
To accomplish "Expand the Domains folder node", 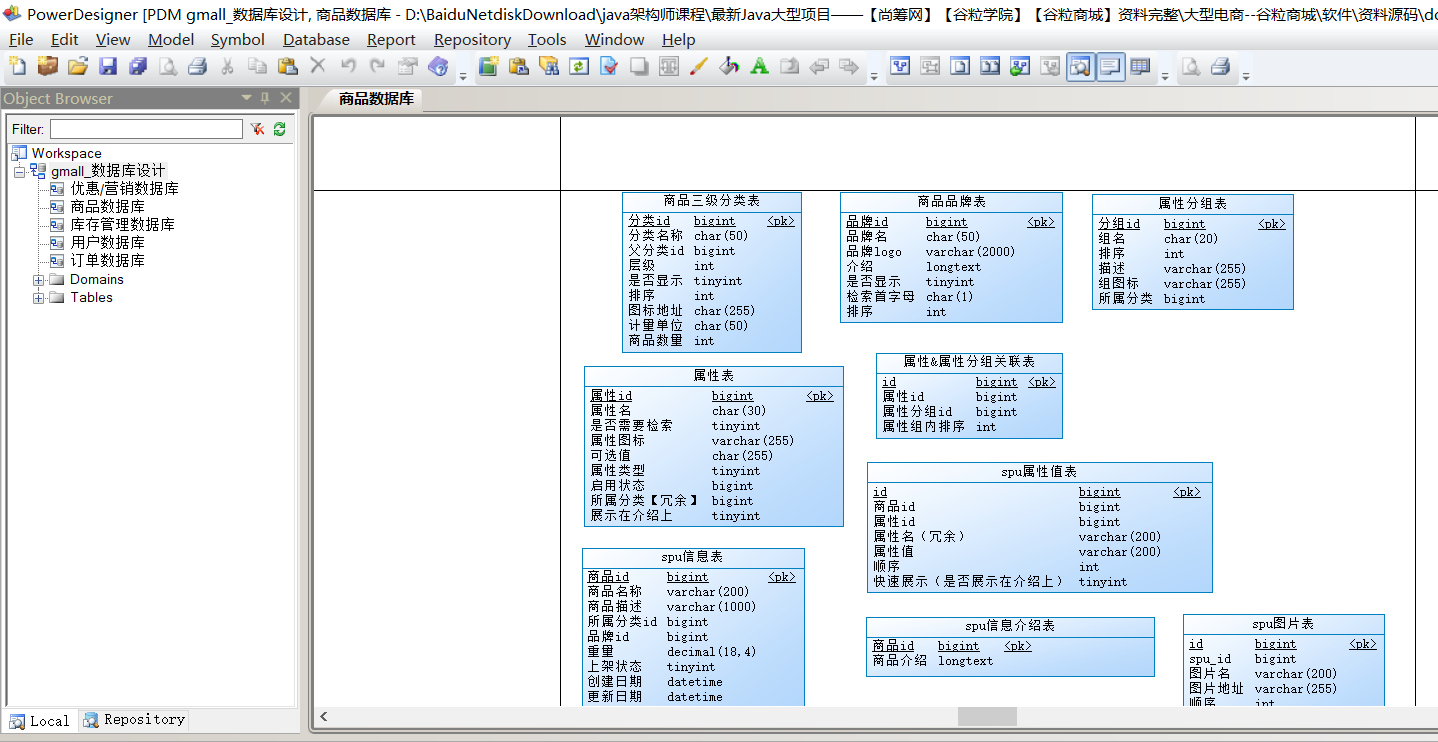I will (x=38, y=280).
